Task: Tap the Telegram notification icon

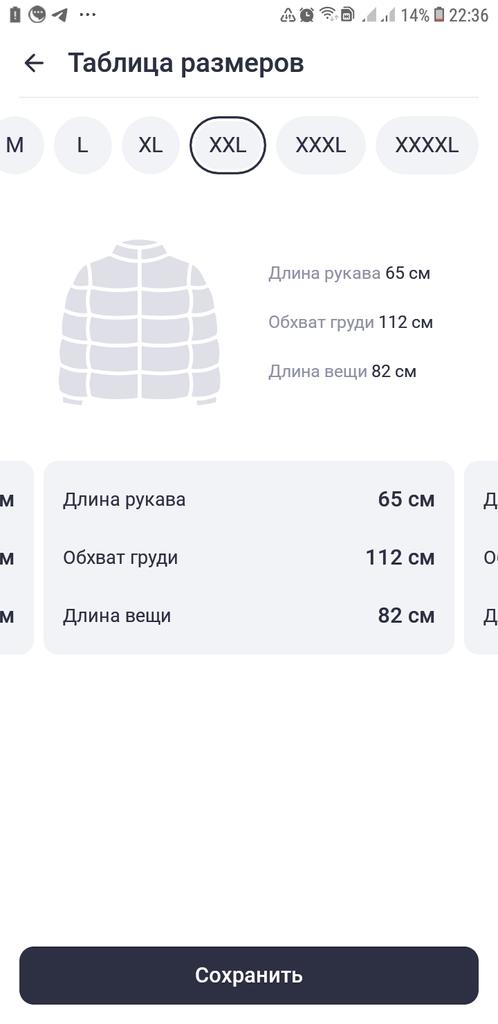Action: coord(59,14)
